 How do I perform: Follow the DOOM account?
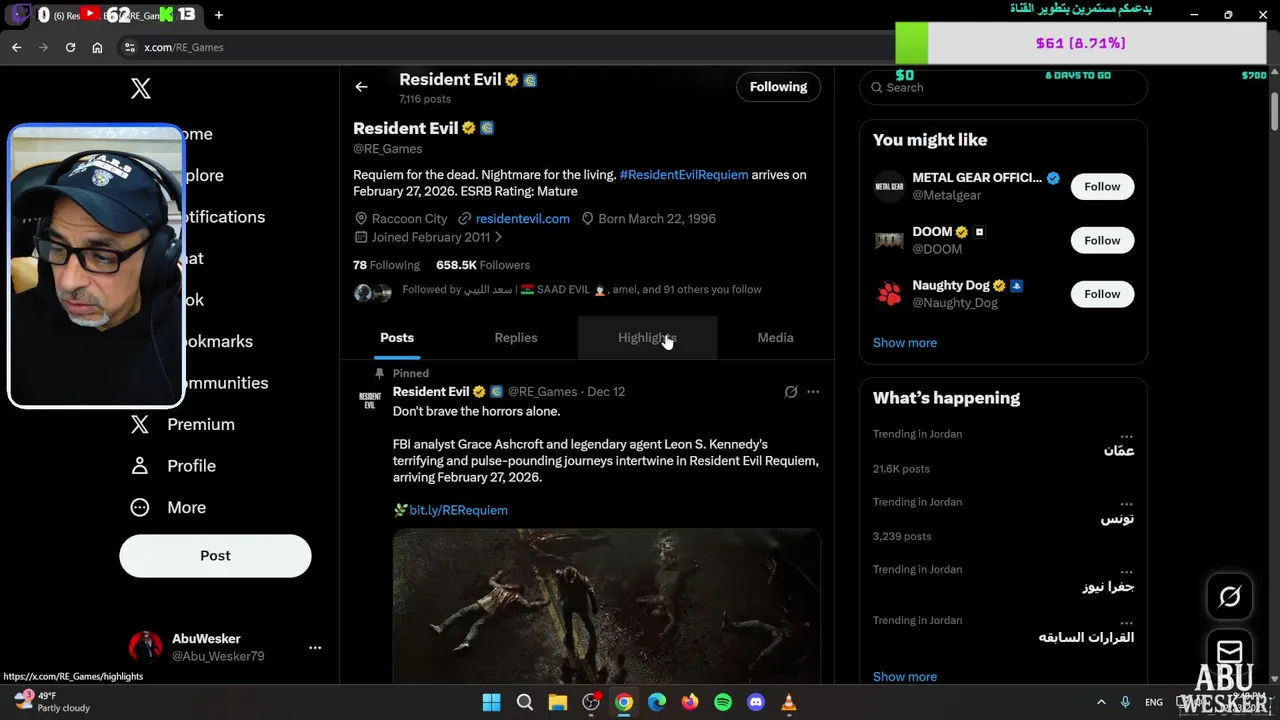(1102, 240)
